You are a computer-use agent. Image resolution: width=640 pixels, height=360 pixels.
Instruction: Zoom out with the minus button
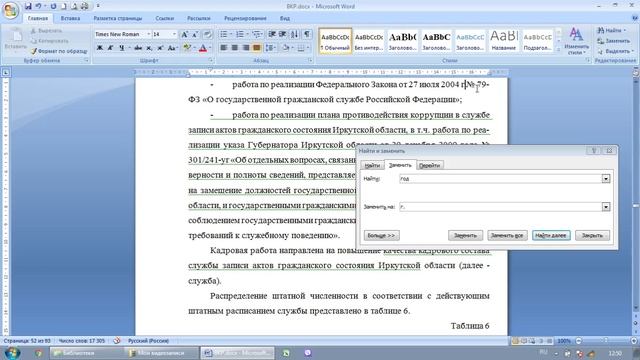click(579, 340)
